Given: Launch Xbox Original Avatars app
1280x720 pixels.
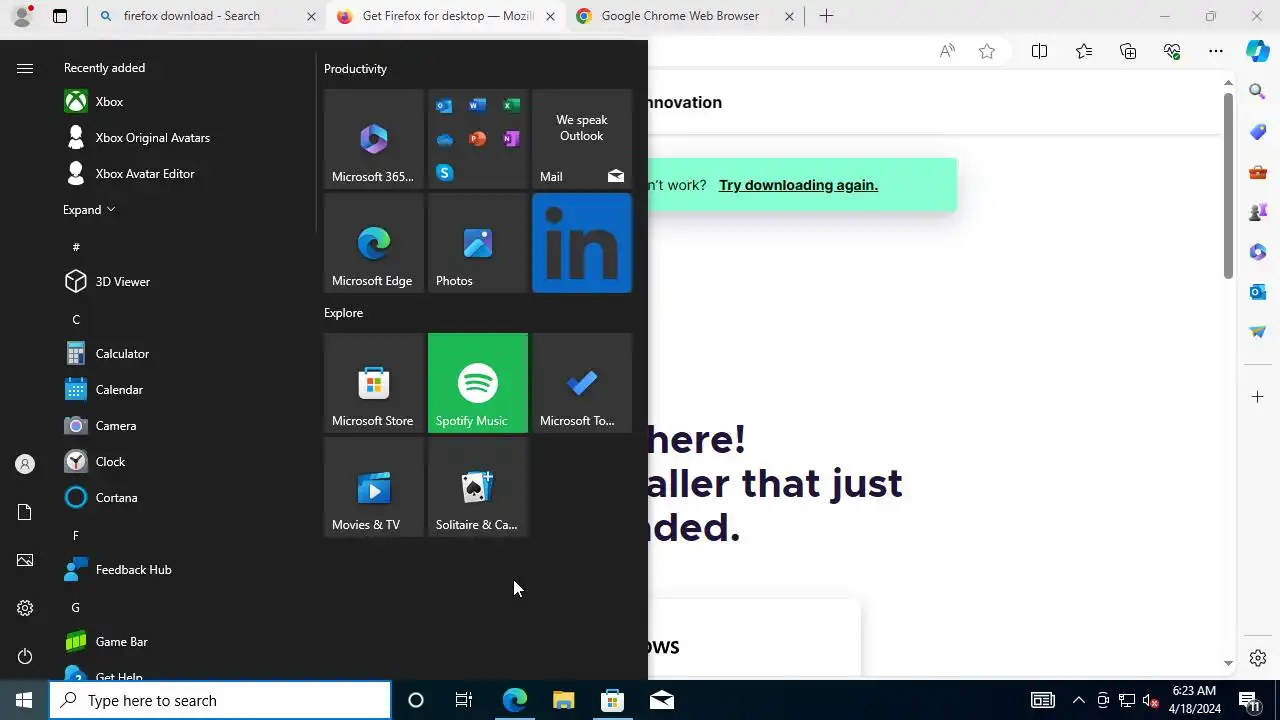Looking at the screenshot, I should pyautogui.click(x=186, y=138).
